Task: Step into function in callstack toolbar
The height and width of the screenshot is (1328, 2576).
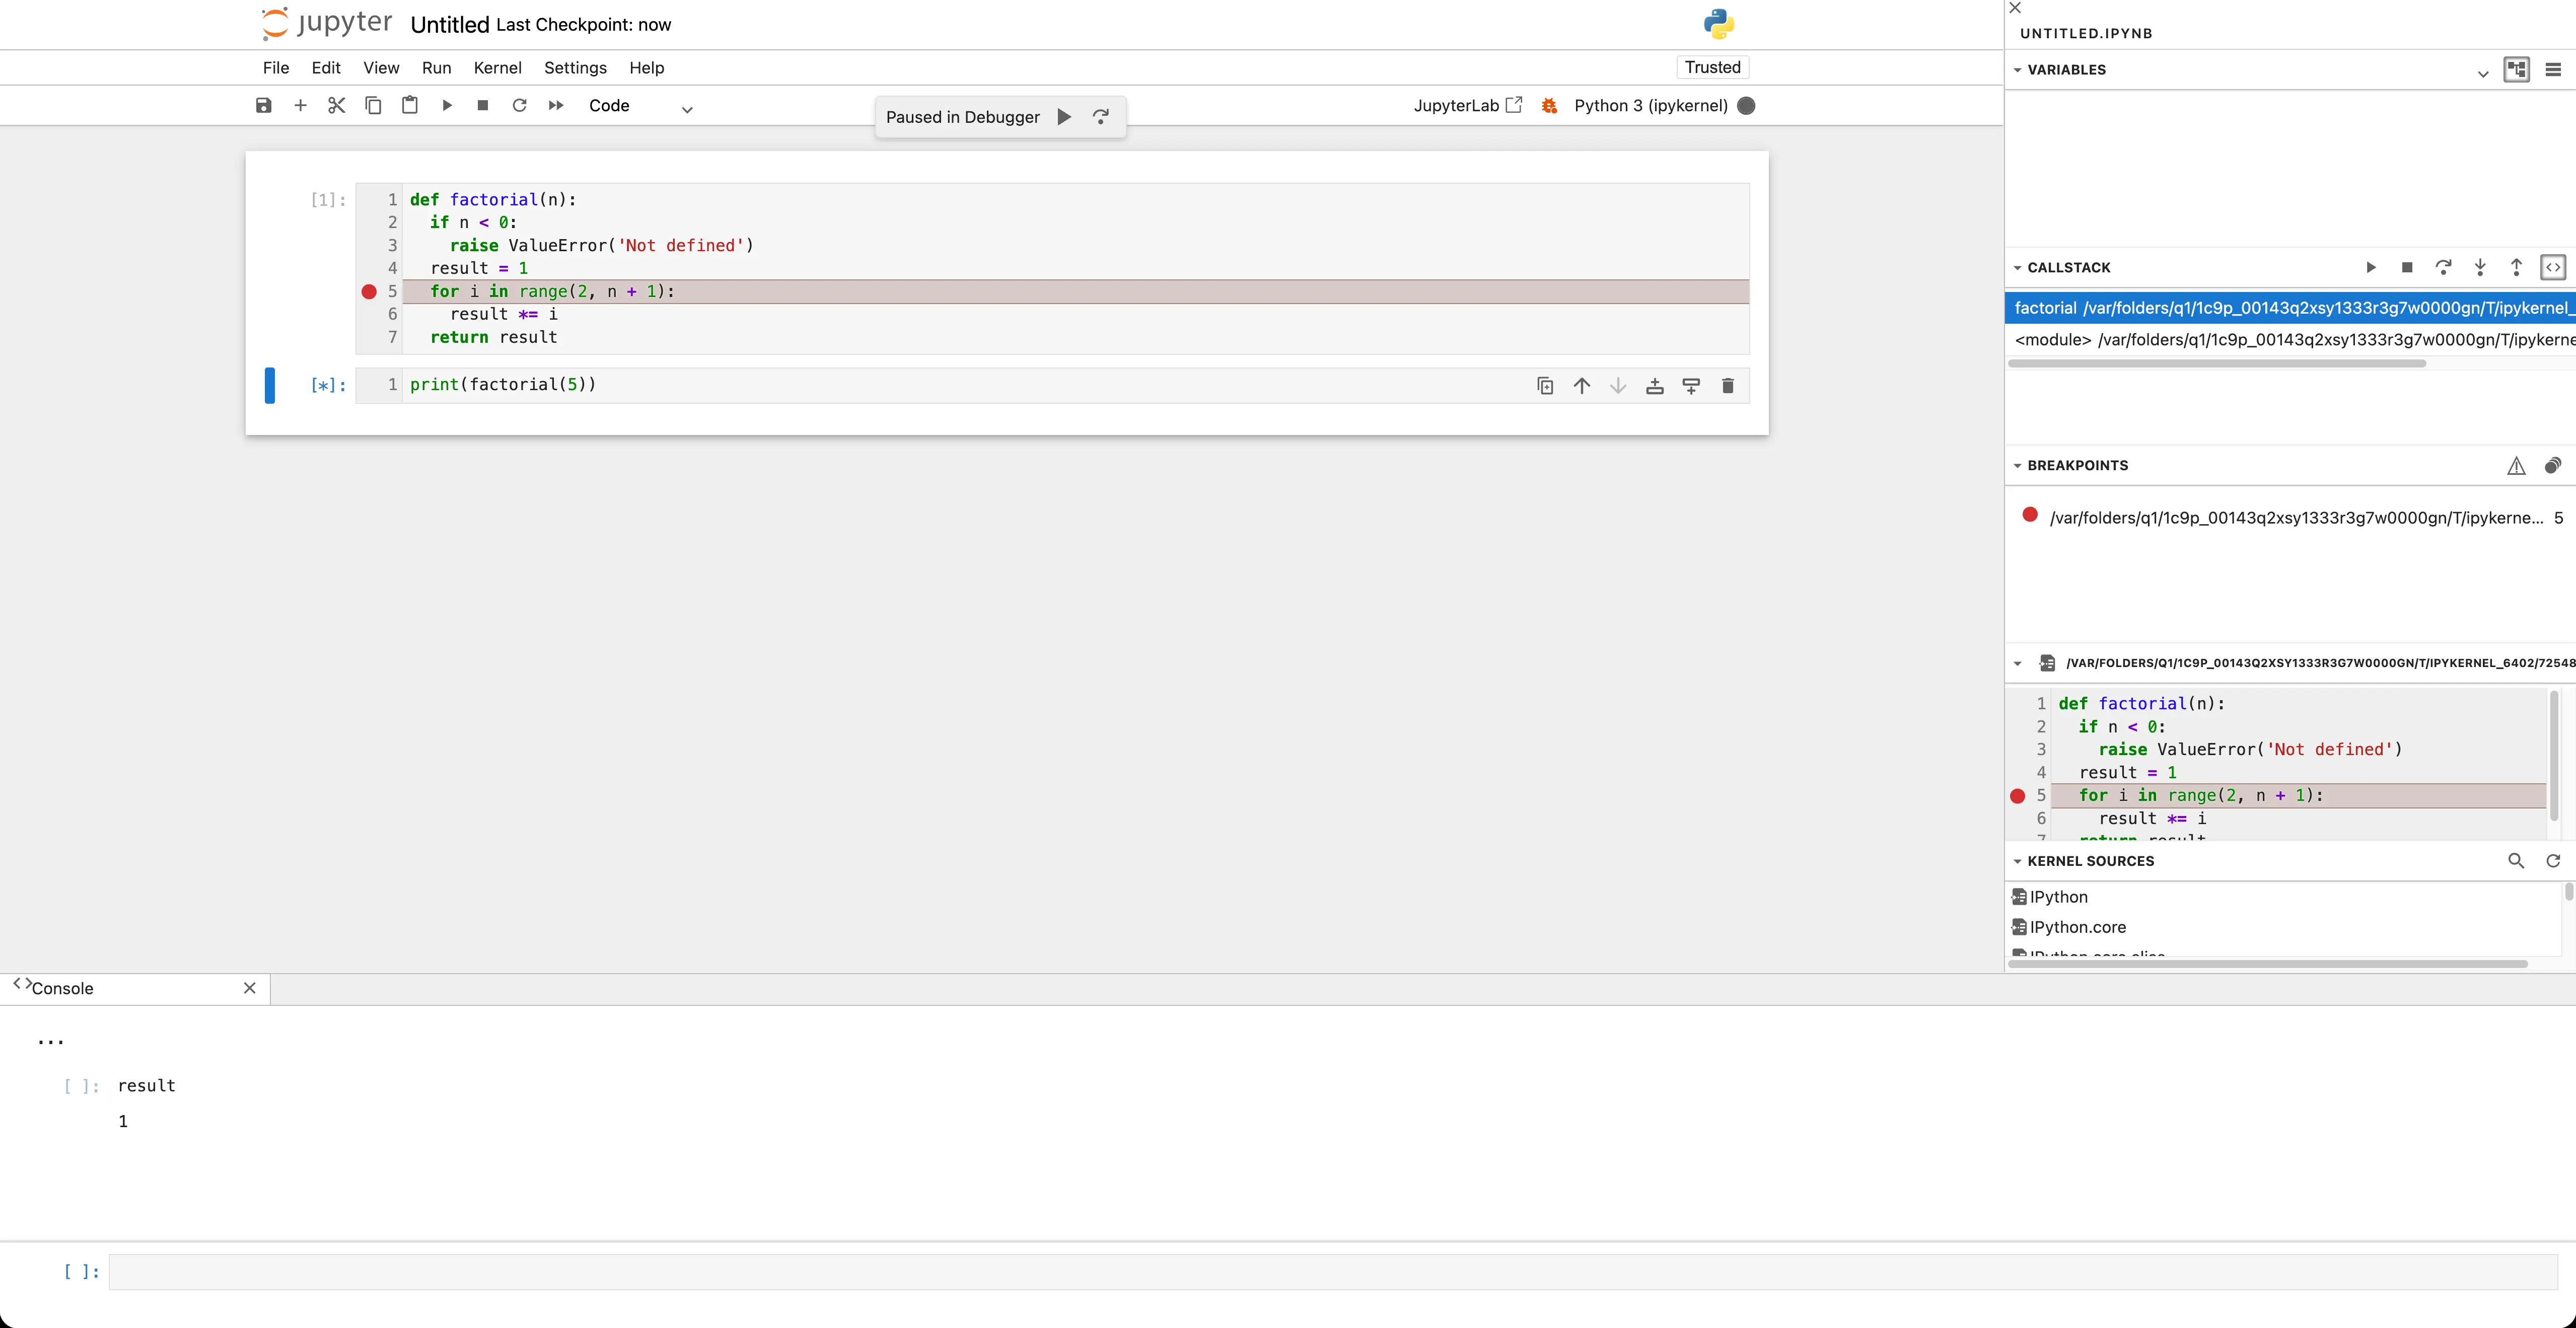Action: click(x=2480, y=267)
